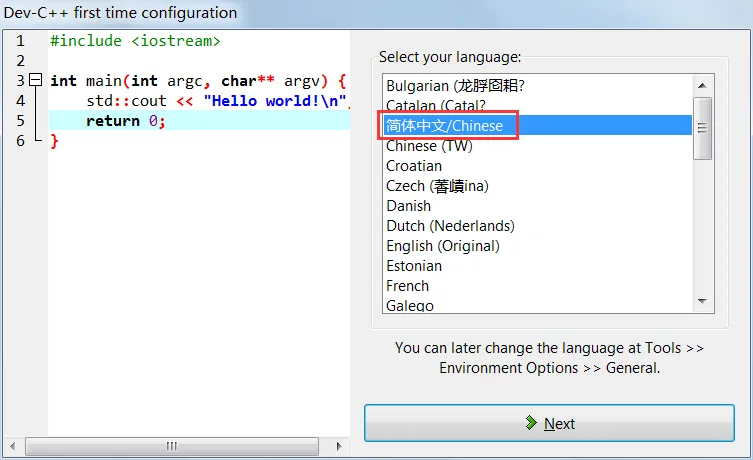This screenshot has width=753, height=460.
Task: Pick Danish from the language list
Action: click(x=537, y=206)
